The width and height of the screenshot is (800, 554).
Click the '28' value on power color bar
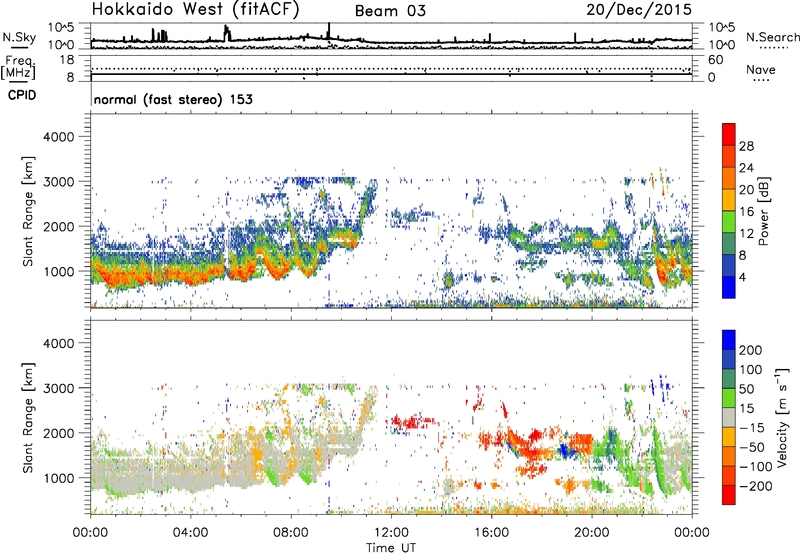746,146
